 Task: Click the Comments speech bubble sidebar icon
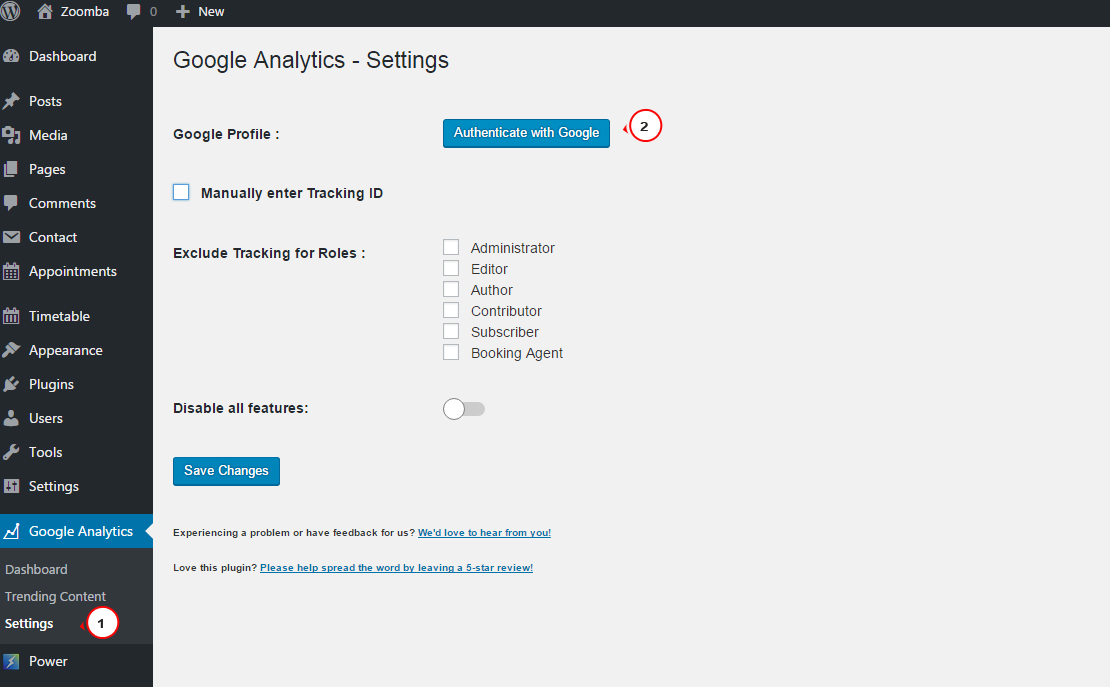pos(11,203)
